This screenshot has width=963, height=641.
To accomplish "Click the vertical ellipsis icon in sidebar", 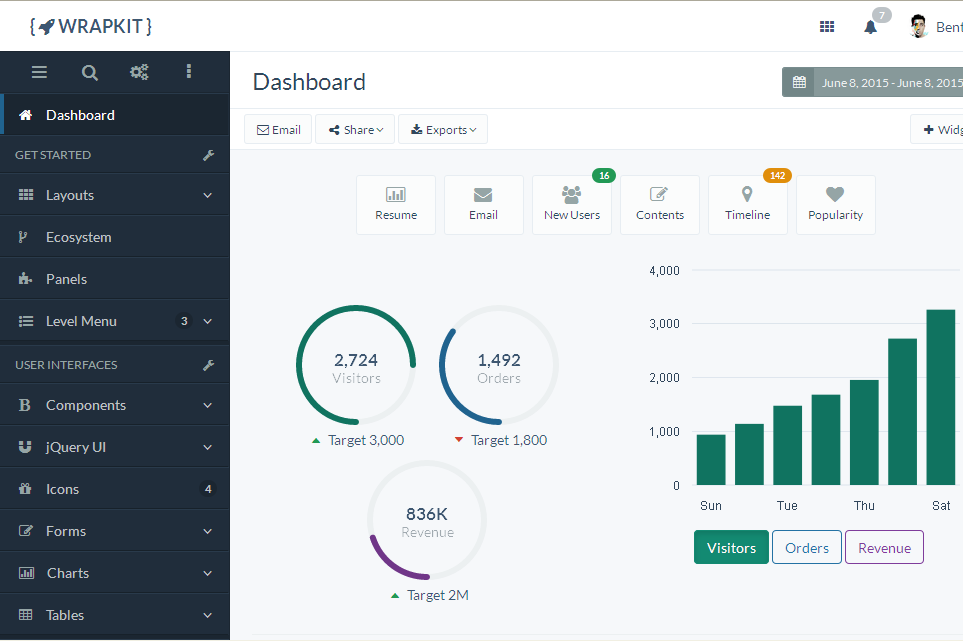I will (189, 72).
